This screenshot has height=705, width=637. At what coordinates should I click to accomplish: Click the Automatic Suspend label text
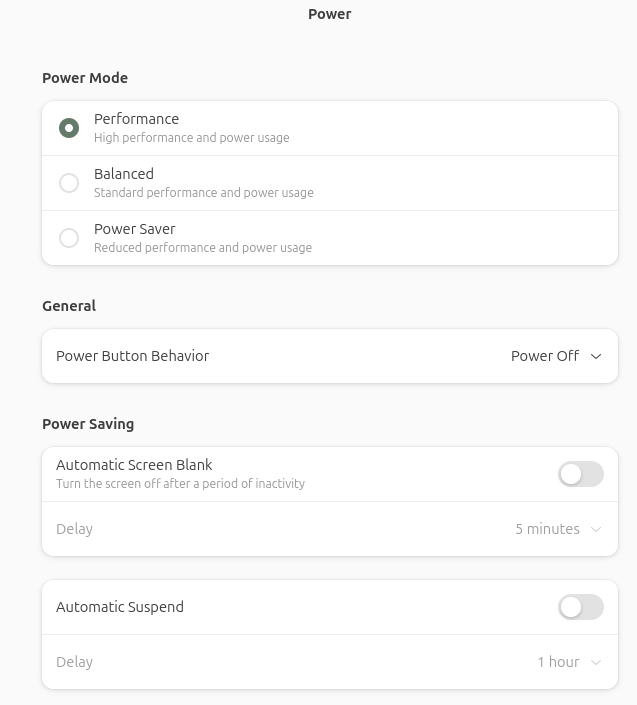click(120, 607)
